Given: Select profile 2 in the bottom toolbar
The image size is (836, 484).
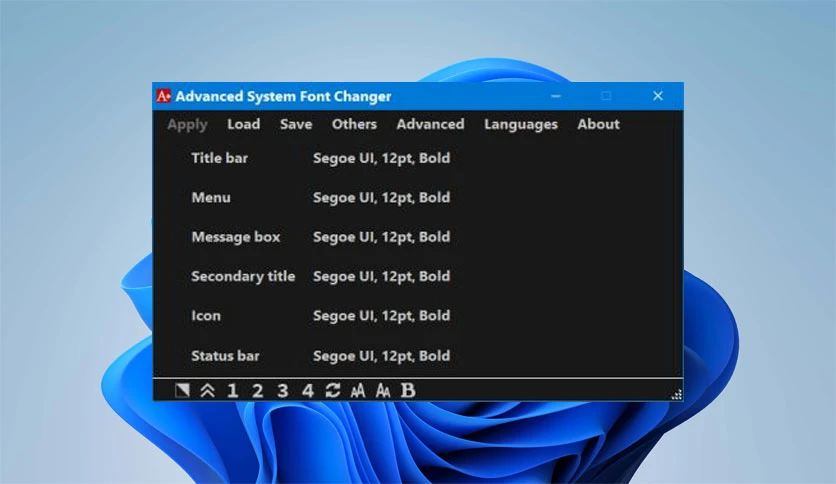Looking at the screenshot, I should pos(258,391).
